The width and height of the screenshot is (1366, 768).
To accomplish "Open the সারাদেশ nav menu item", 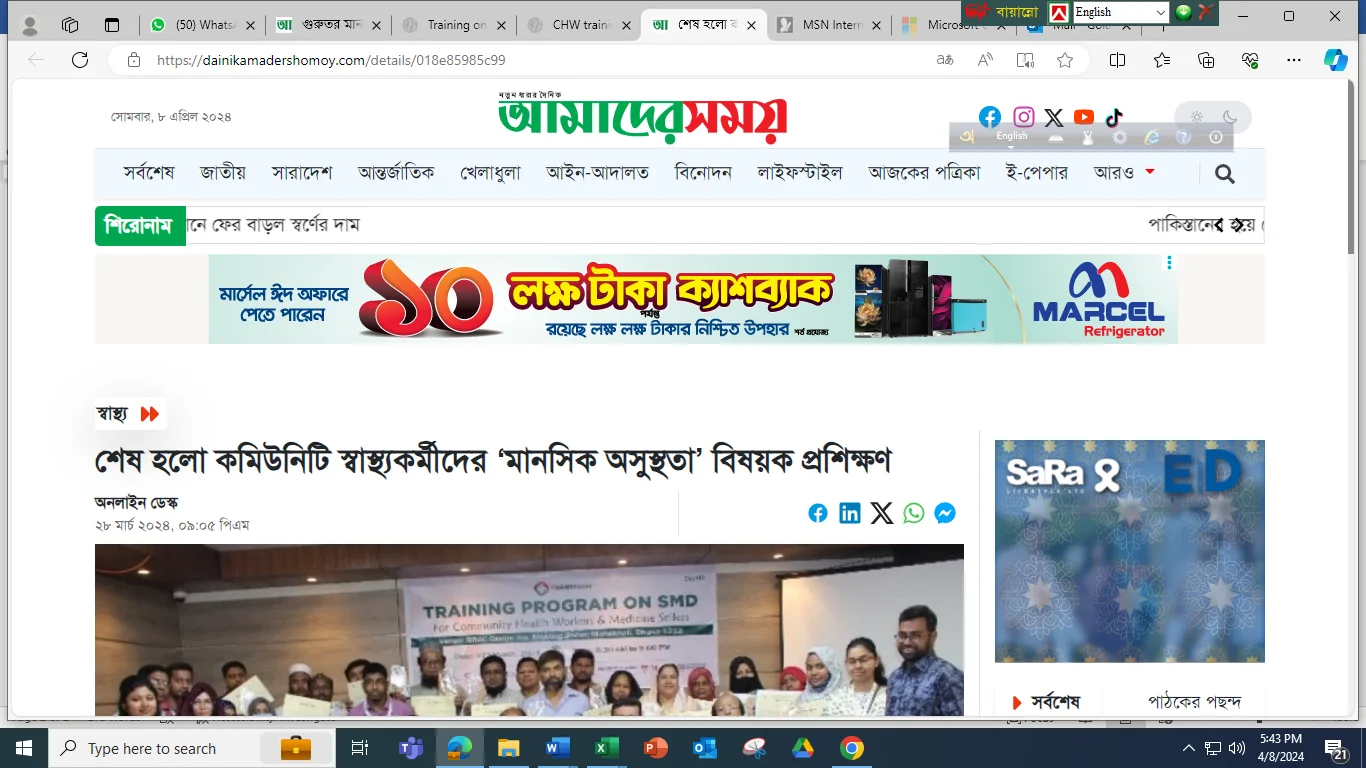I will (x=302, y=172).
